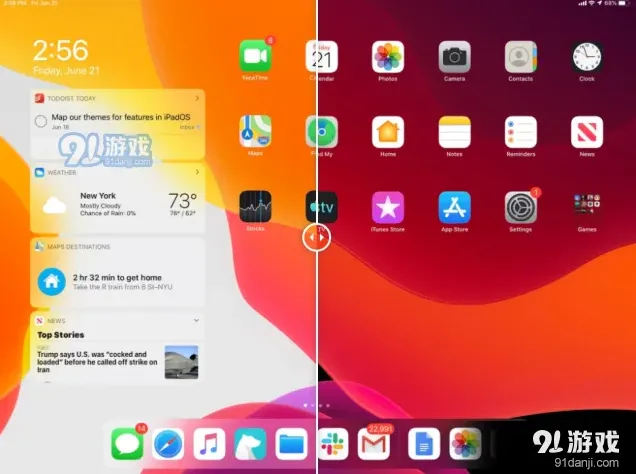Collapse the News widget chevron
This screenshot has height=474, width=636.
[196, 320]
